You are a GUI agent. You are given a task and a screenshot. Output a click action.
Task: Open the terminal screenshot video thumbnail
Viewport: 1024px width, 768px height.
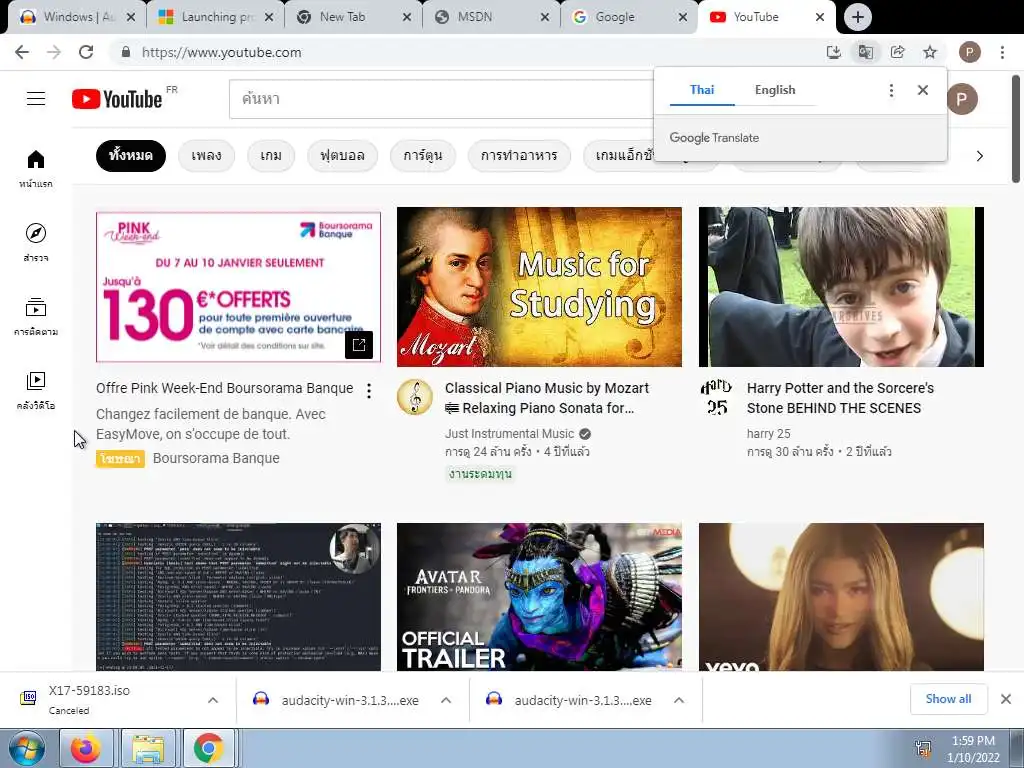(x=238, y=596)
